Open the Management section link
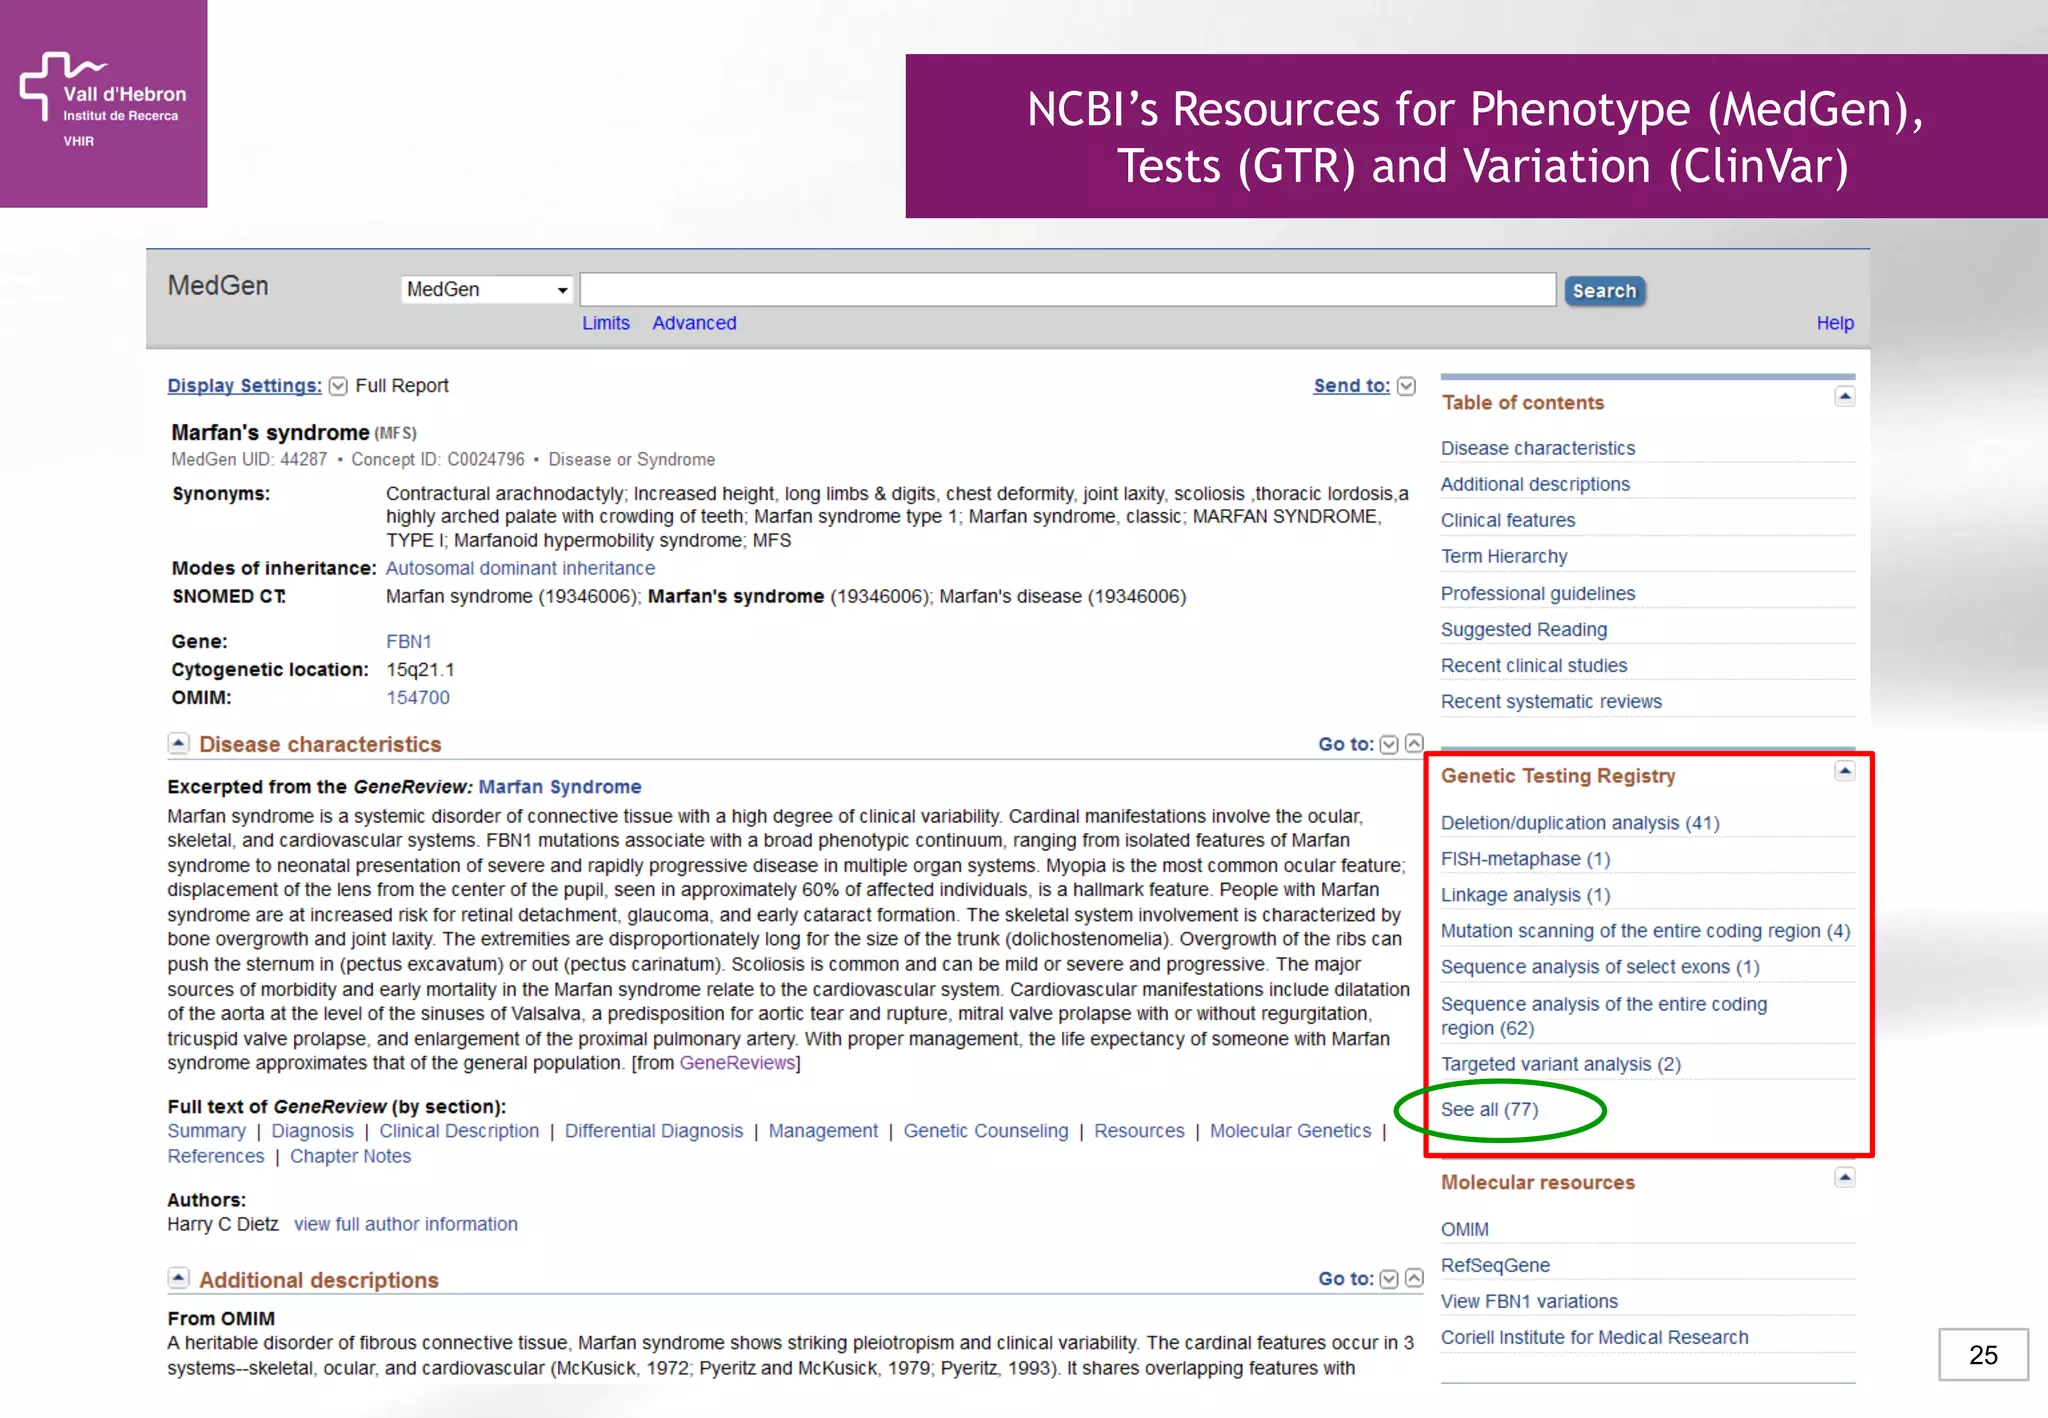Viewport: 2048px width, 1418px height. (823, 1131)
